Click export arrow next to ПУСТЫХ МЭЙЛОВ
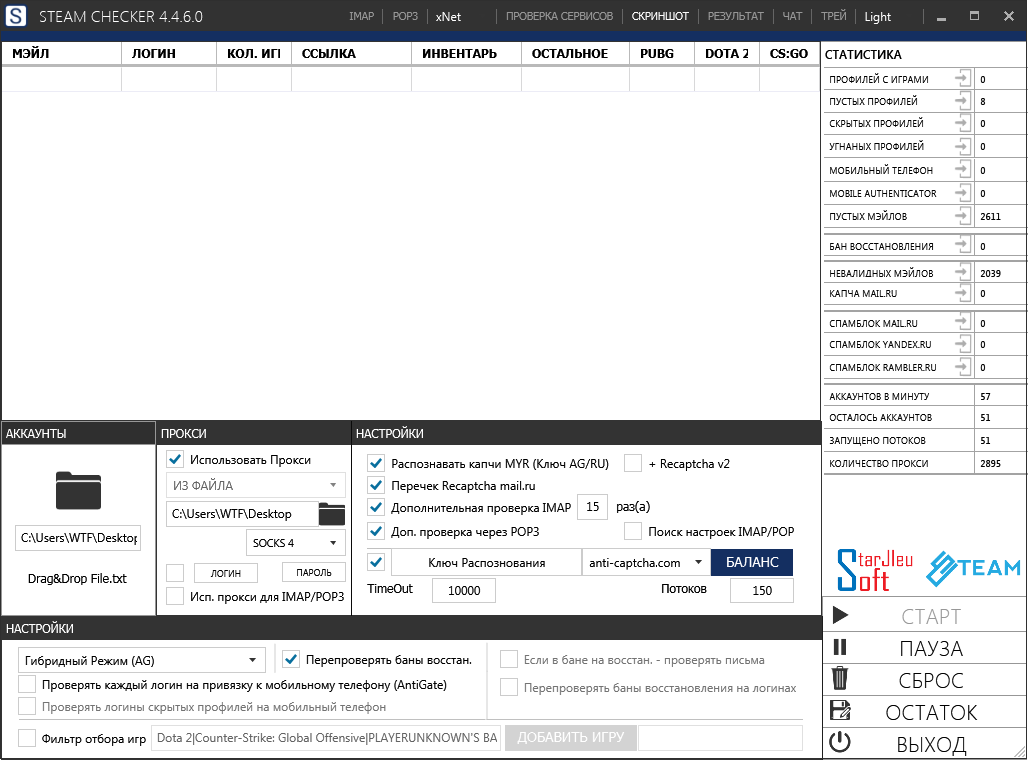Viewport: 1028px width, 760px height. point(962,216)
